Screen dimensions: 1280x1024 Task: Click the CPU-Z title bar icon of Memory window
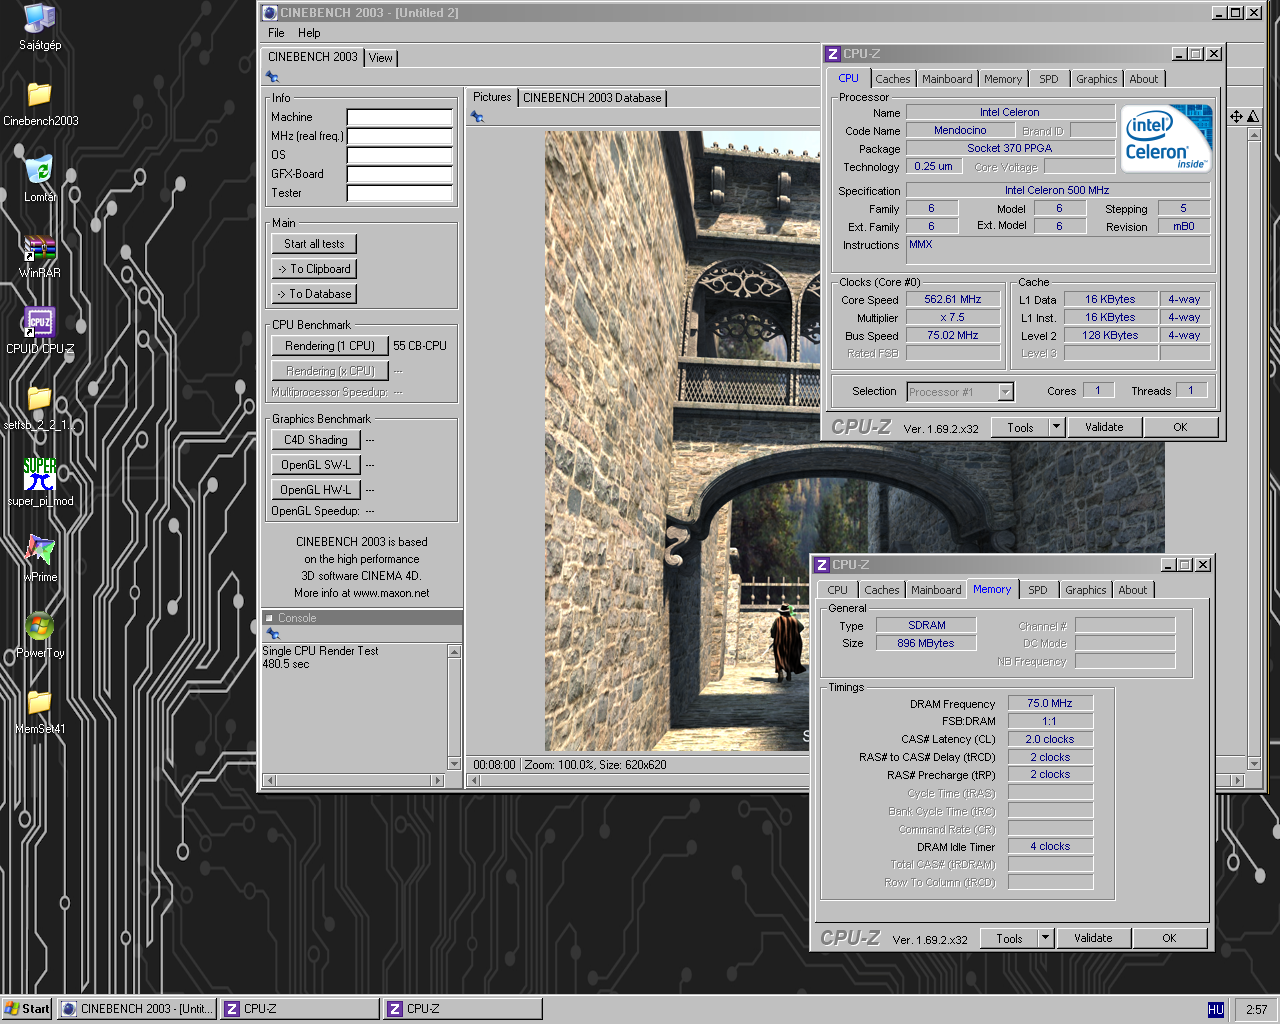pyautogui.click(x=821, y=565)
